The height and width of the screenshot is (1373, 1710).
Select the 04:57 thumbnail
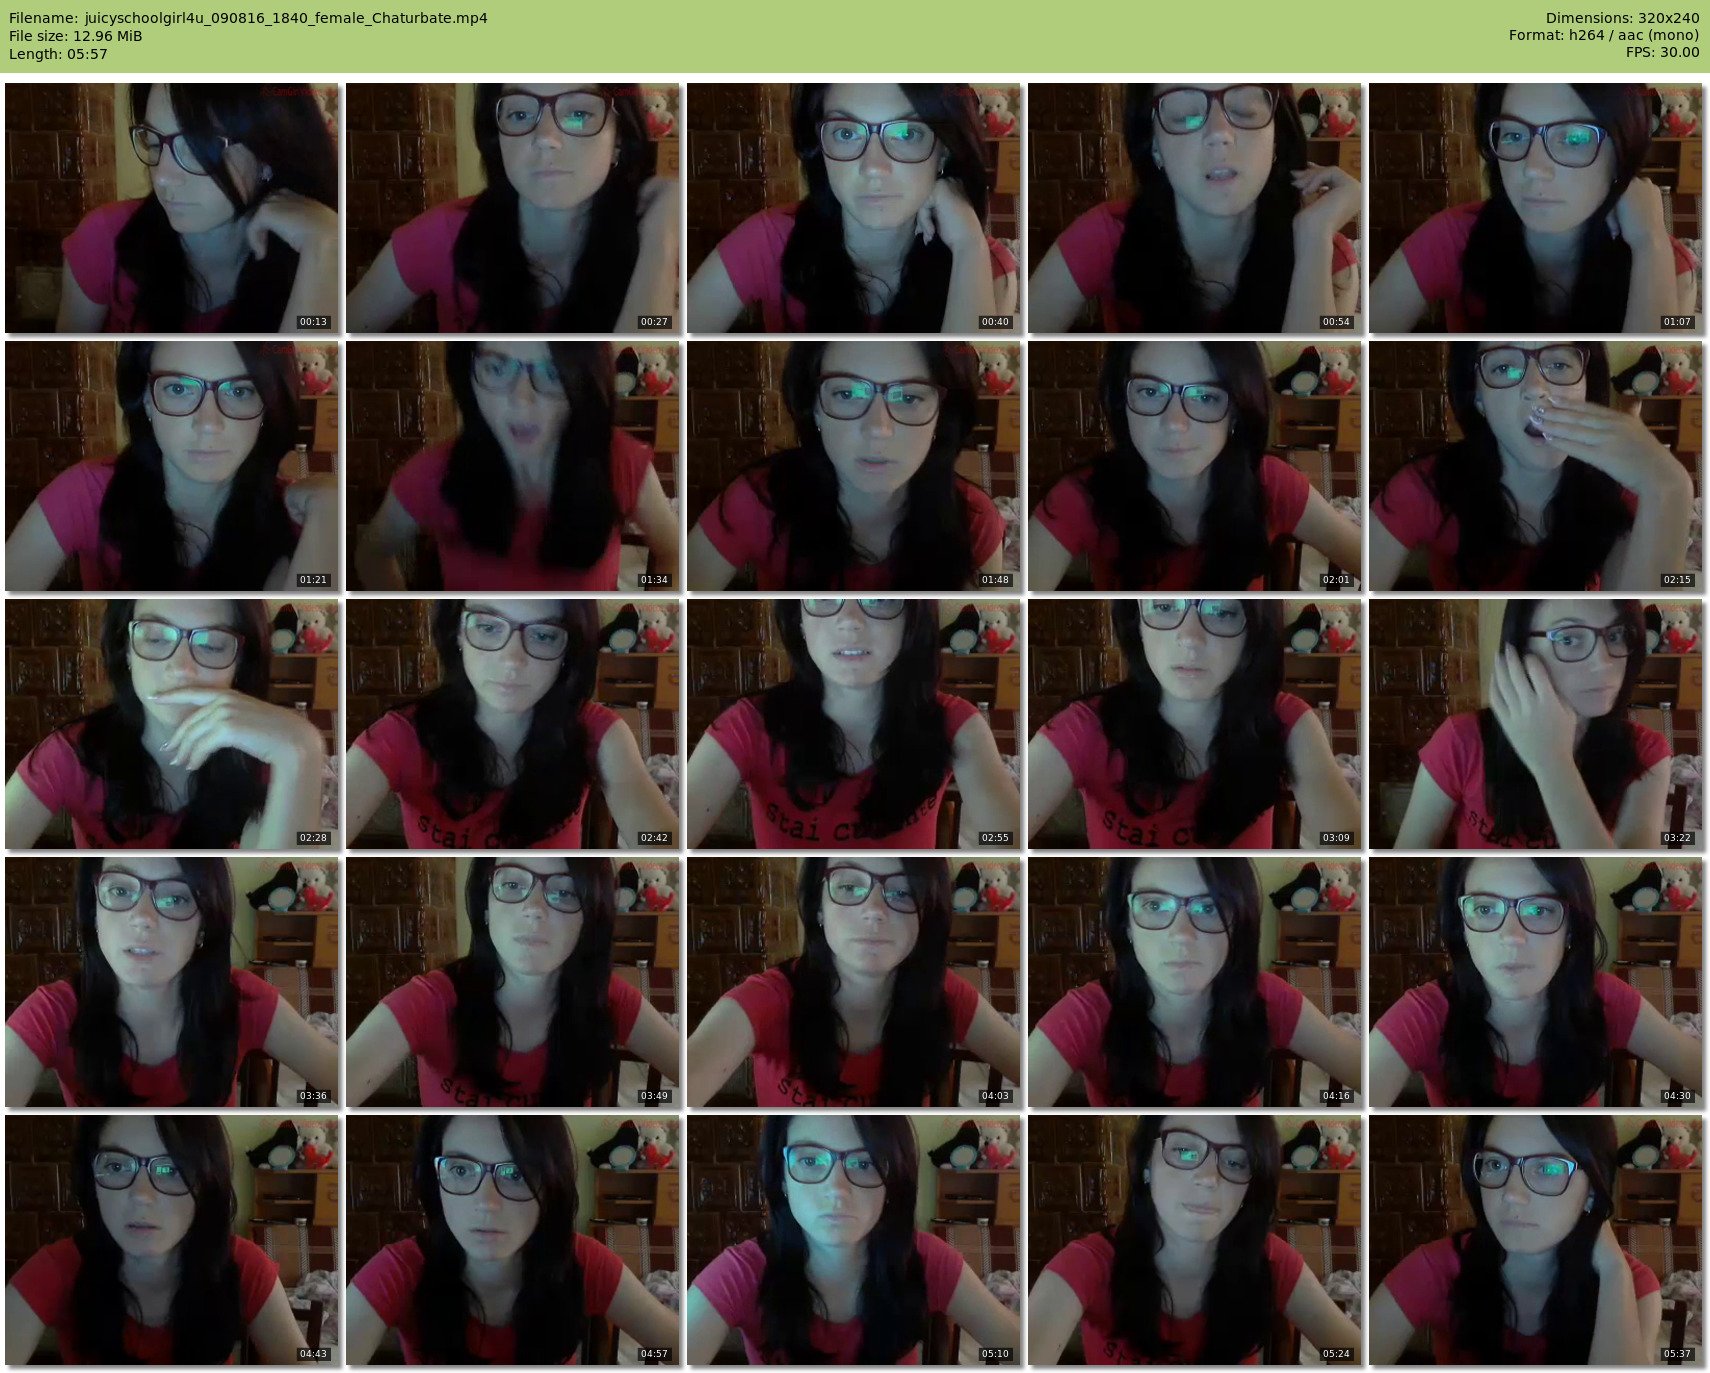tap(513, 1240)
